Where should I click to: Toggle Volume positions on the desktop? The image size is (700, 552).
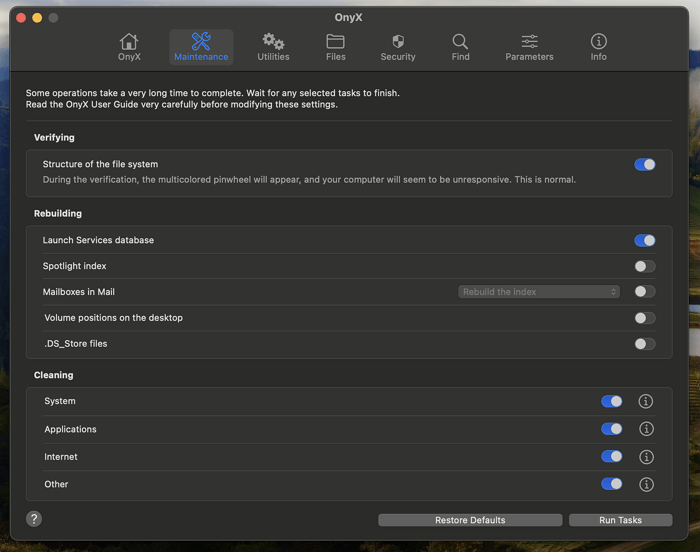pyautogui.click(x=645, y=318)
